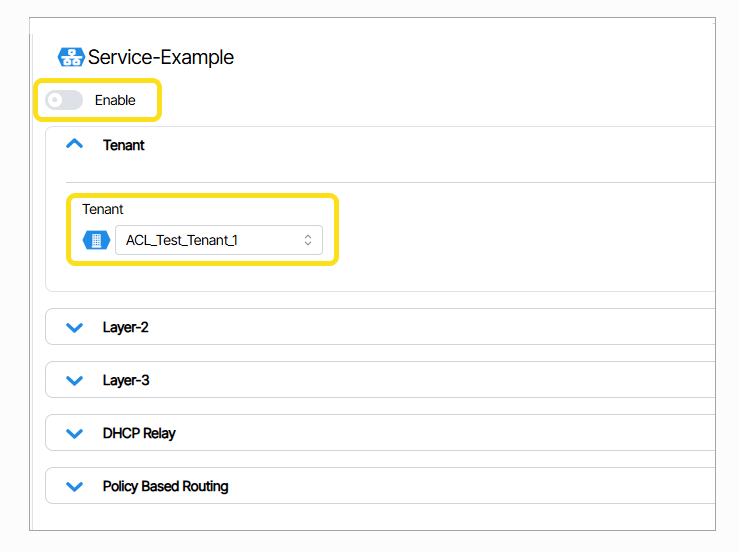
Task: Toggle the Enable switch on
Action: [x=64, y=100]
